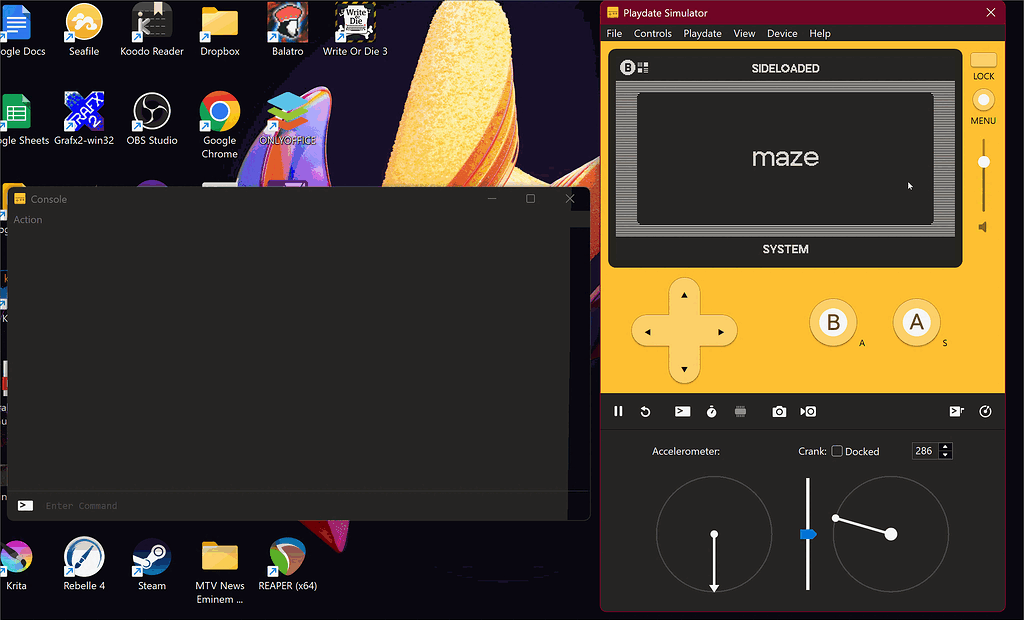The image size is (1024, 620).
Task: Open the Device menu
Action: [782, 33]
